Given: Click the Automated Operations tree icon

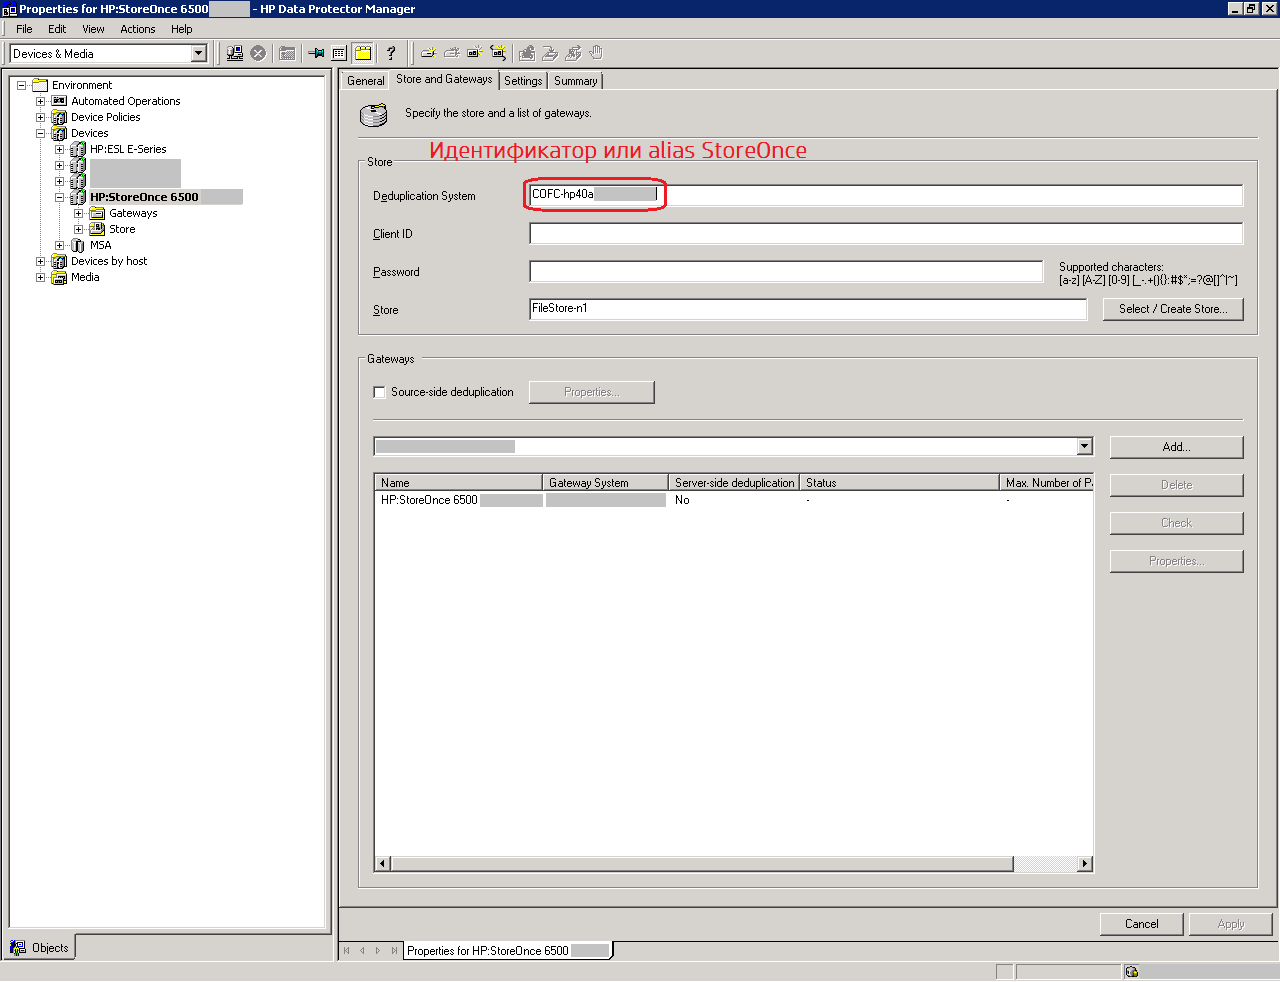Looking at the screenshot, I should pos(59,101).
